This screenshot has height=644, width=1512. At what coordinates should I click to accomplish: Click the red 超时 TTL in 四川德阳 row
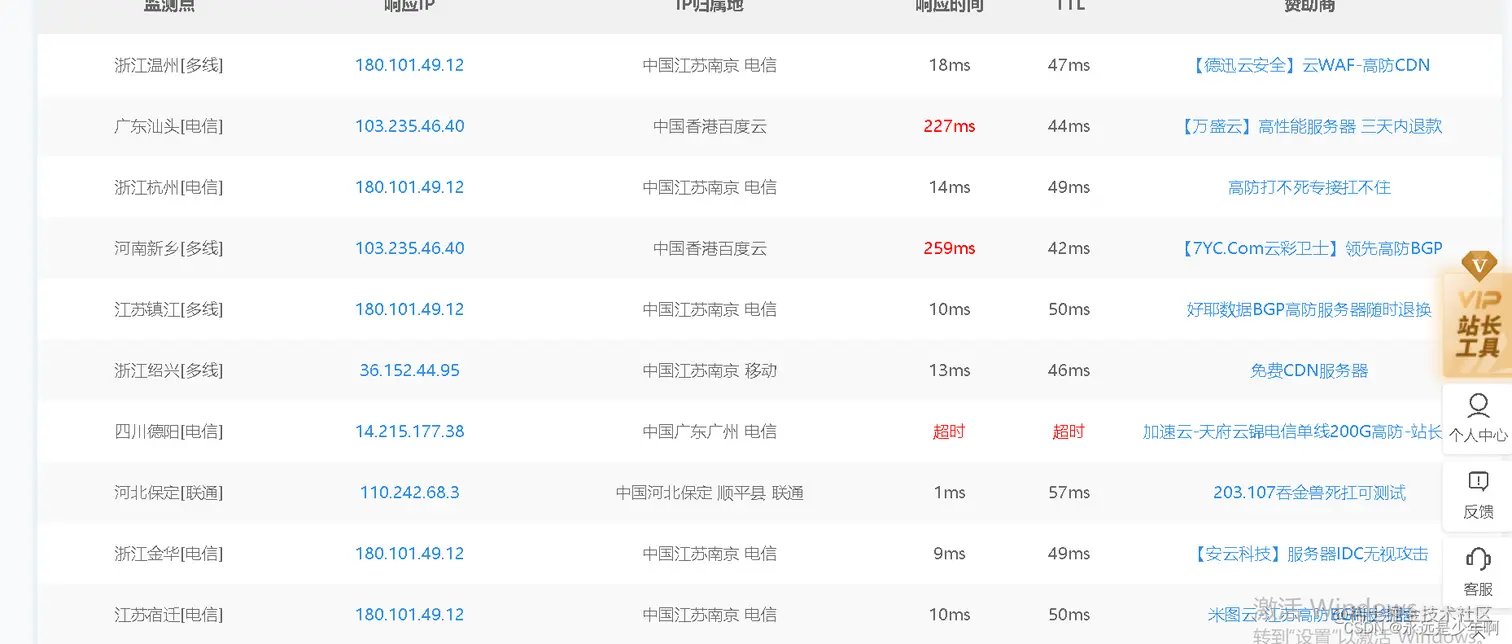click(1069, 431)
